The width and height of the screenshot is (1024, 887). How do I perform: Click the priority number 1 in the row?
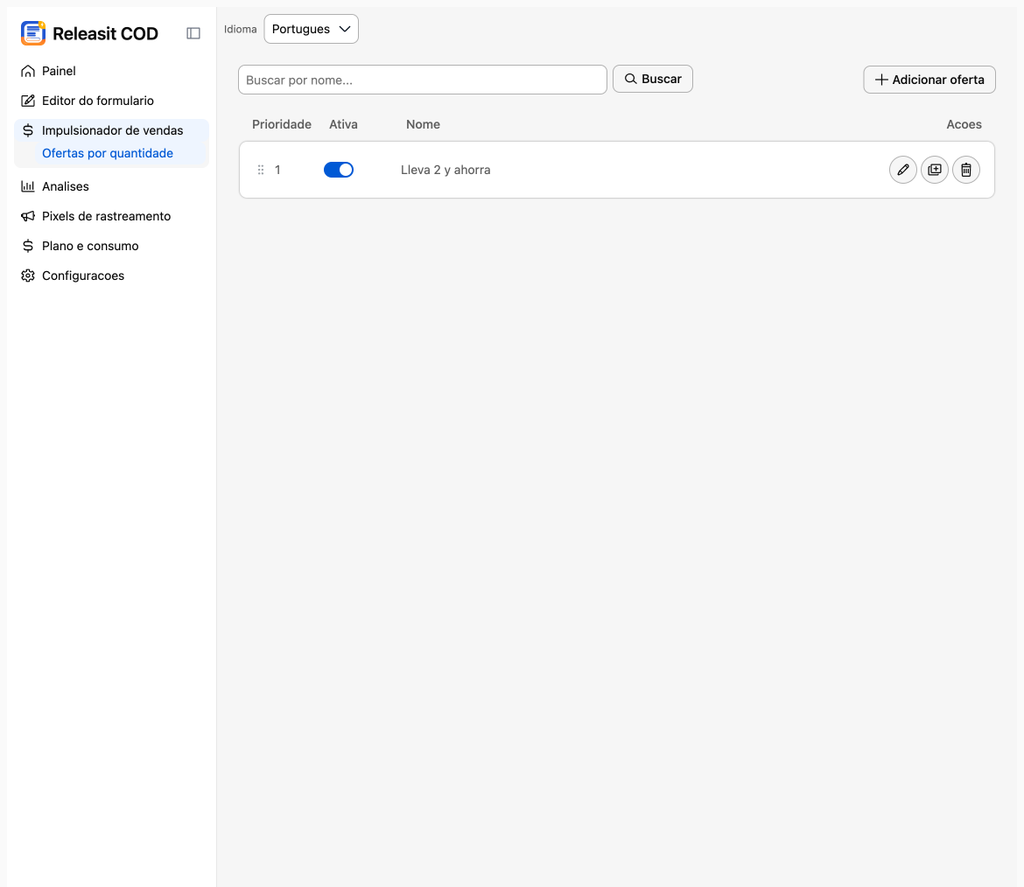(x=278, y=170)
